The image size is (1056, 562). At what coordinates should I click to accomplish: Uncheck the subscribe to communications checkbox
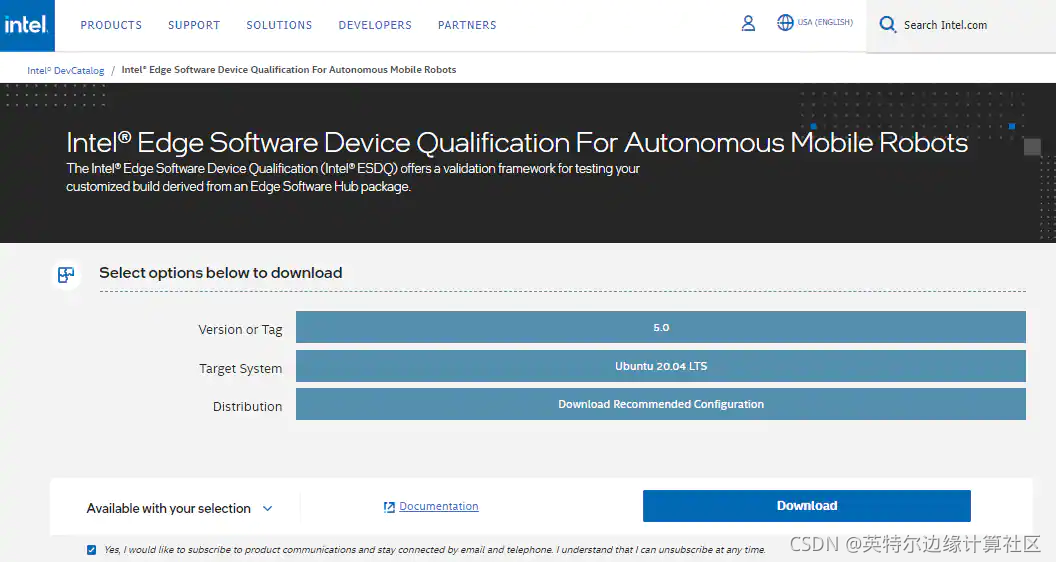(x=92, y=550)
